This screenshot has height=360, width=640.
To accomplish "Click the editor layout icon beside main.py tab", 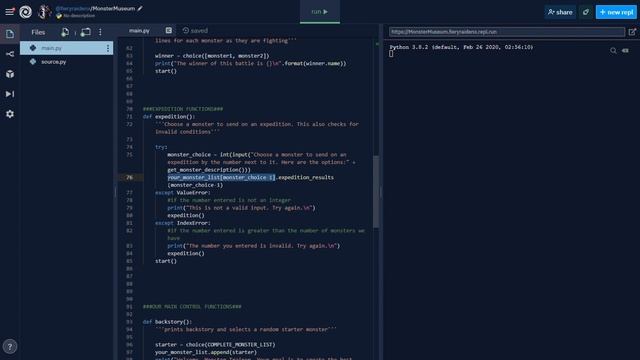I will (169, 30).
